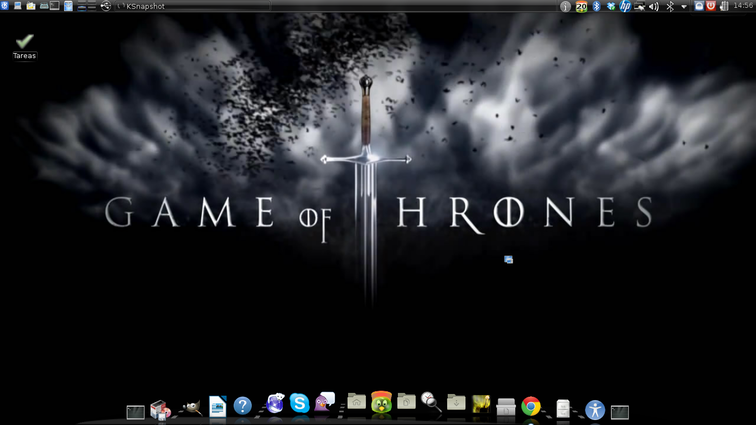The height and width of the screenshot is (425, 756).
Task: Open the Home folder in dock
Action: (x=356, y=401)
